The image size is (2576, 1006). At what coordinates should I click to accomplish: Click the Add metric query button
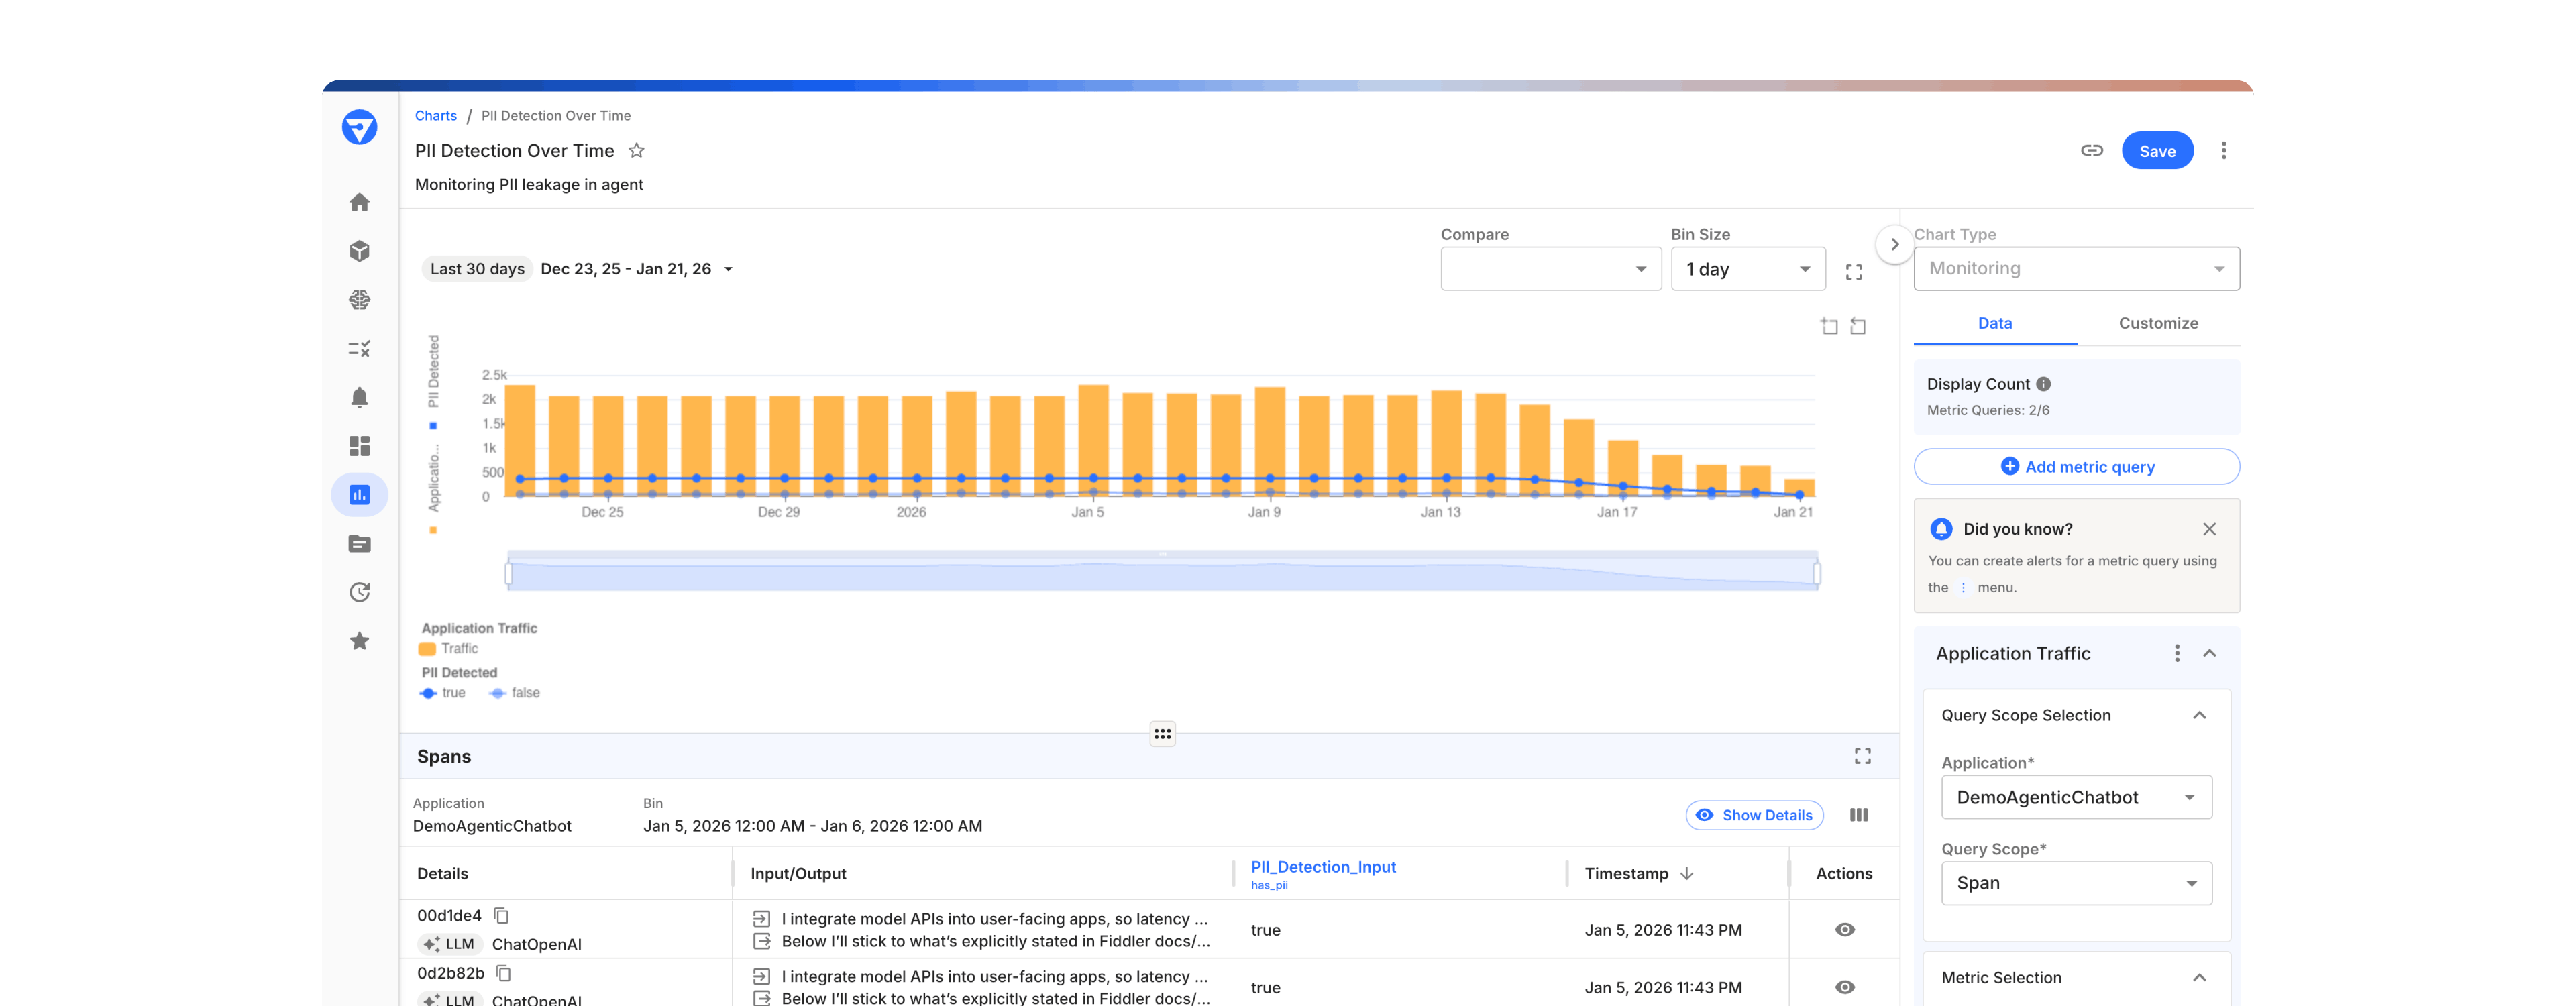[2076, 466]
